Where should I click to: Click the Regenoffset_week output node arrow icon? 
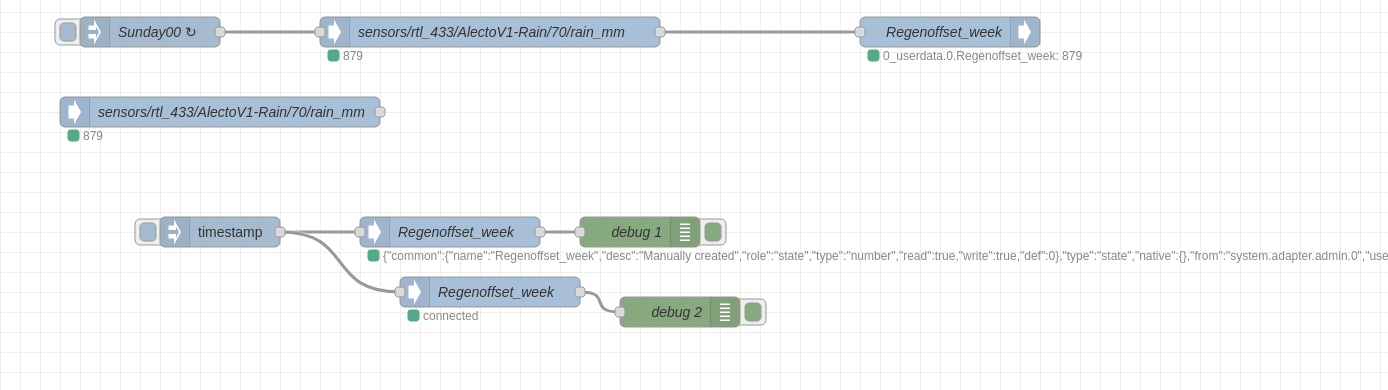coord(1025,32)
